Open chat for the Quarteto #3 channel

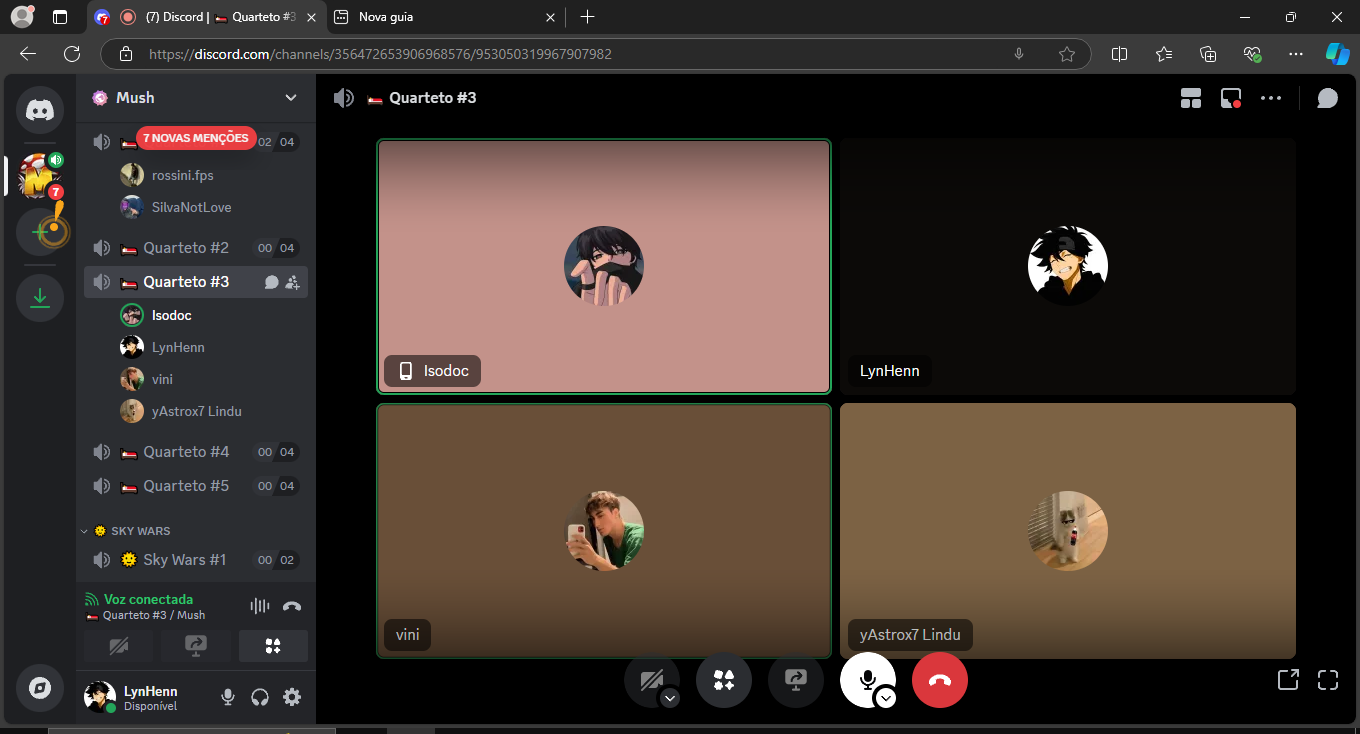click(271, 283)
